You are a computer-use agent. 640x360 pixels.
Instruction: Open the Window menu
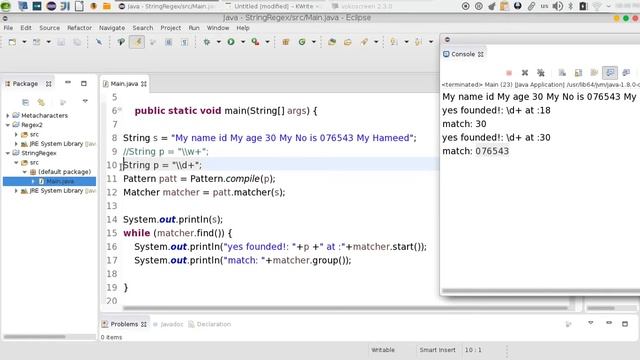pos(218,28)
